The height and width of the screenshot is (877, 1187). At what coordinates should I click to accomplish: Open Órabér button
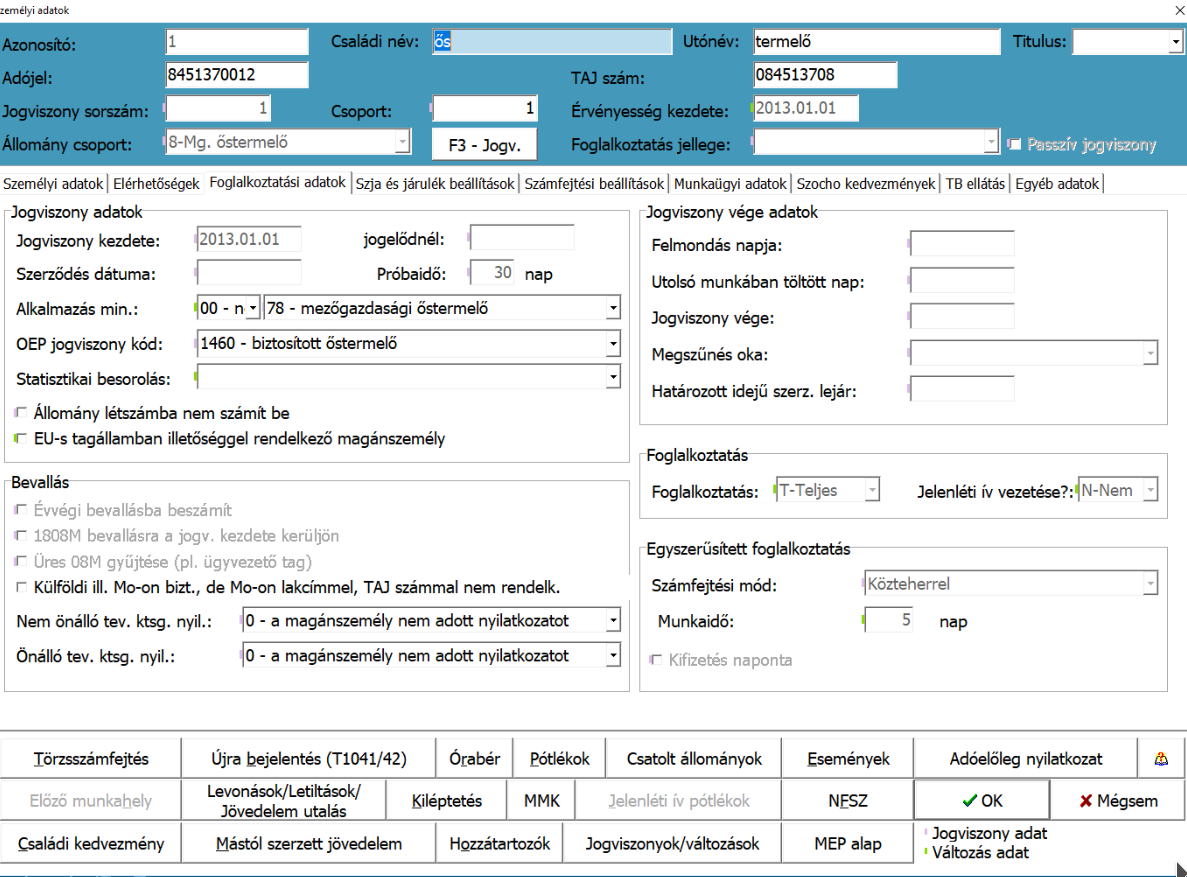[x=475, y=759]
